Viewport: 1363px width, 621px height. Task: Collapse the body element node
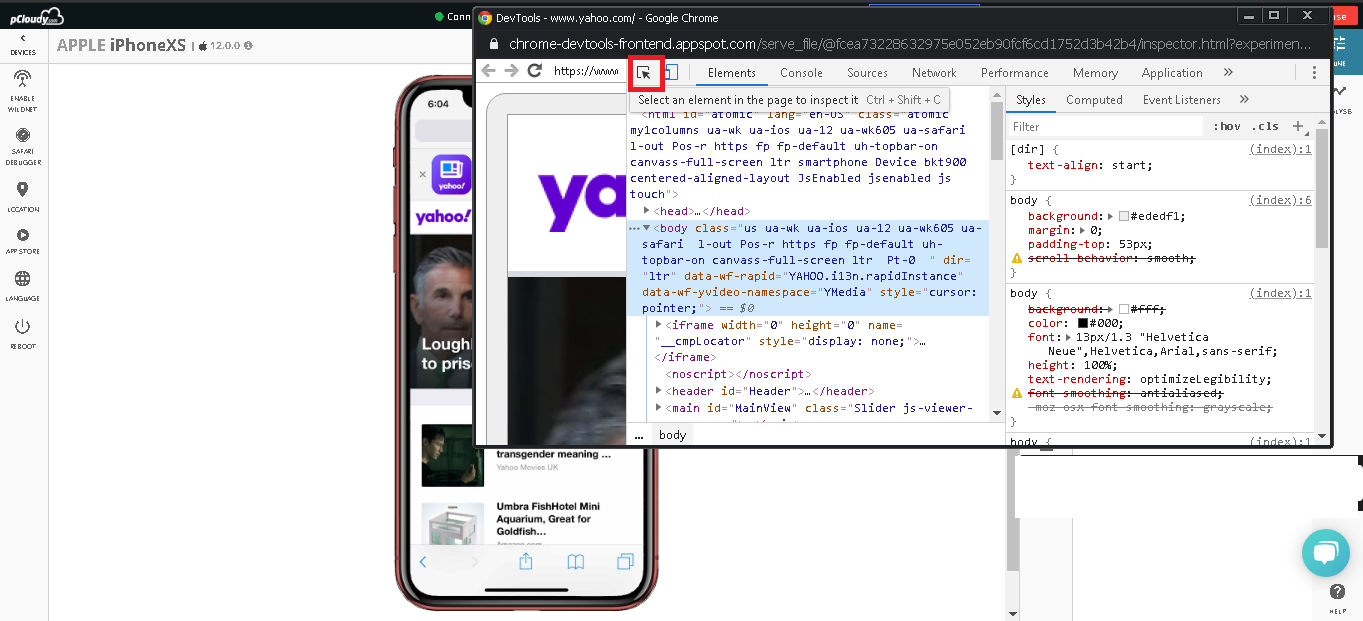click(647, 228)
